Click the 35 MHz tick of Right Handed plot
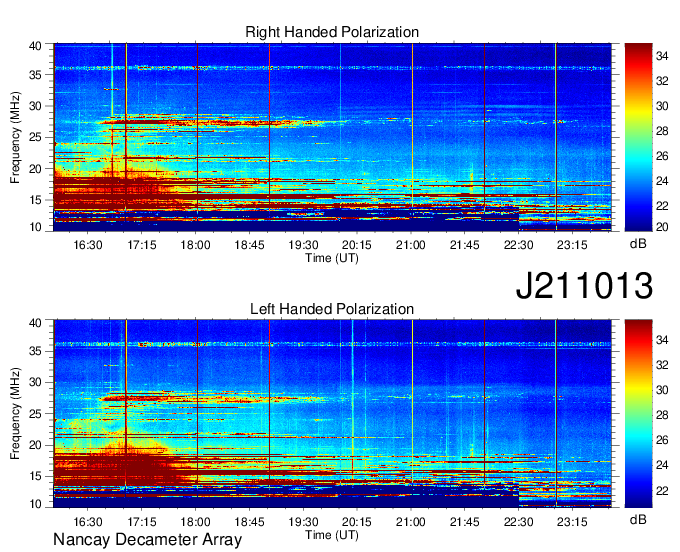Image resolution: width=680 pixels, height=552 pixels. coord(36,75)
